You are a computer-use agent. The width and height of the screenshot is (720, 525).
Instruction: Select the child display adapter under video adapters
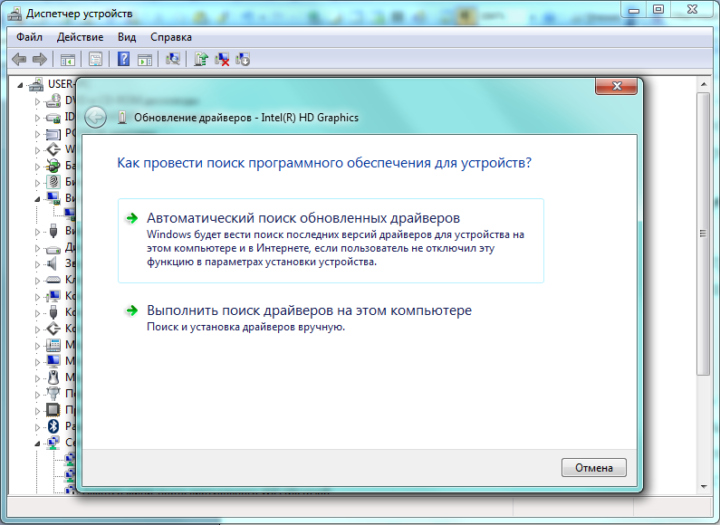pyautogui.click(x=70, y=214)
